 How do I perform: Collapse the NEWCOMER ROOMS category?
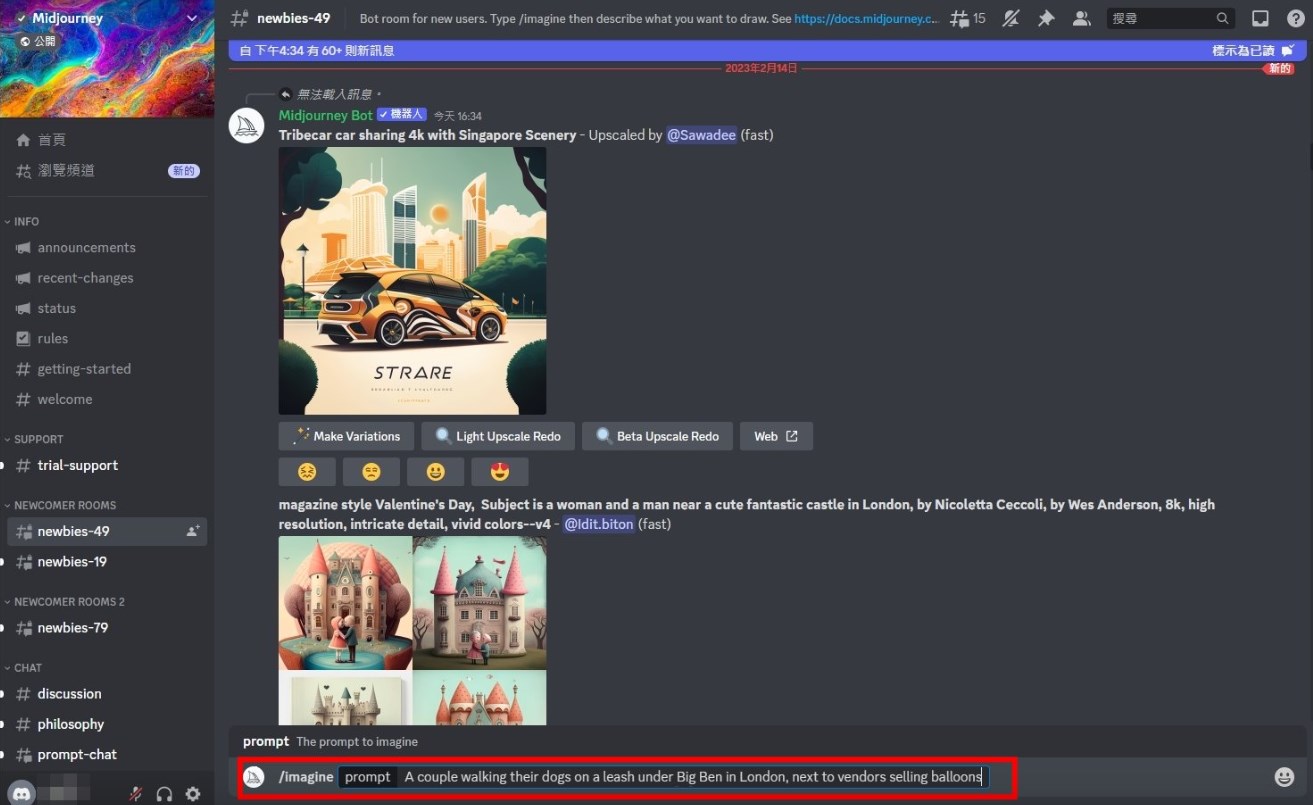pyautogui.click(x=65, y=505)
